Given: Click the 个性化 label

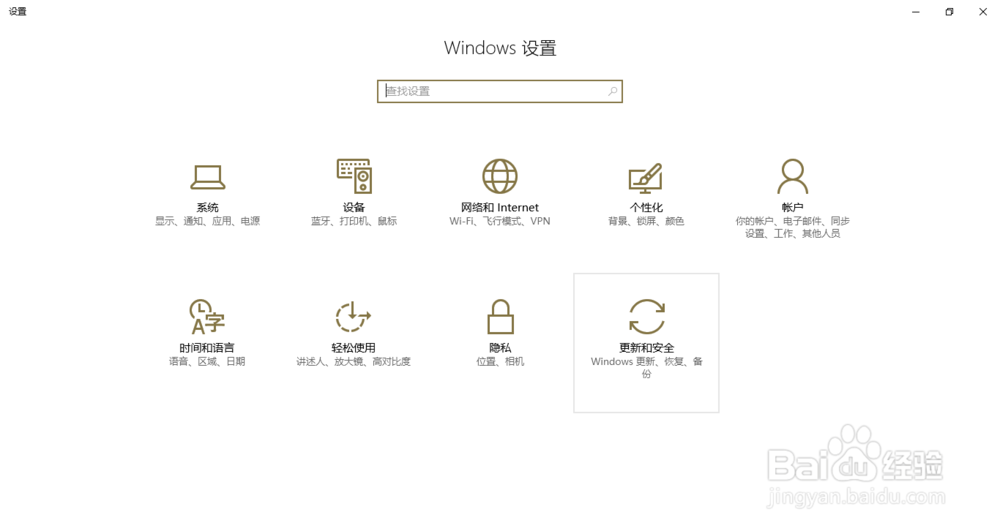Looking at the screenshot, I should 646,207.
